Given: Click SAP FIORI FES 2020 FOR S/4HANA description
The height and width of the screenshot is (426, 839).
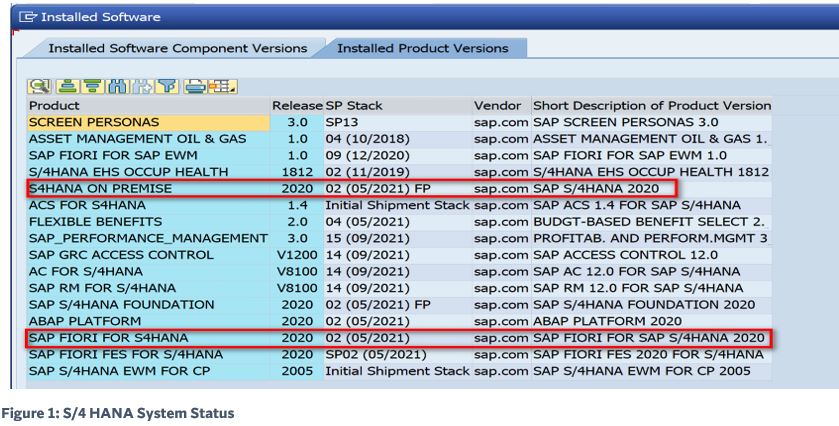Looking at the screenshot, I should (x=651, y=354).
